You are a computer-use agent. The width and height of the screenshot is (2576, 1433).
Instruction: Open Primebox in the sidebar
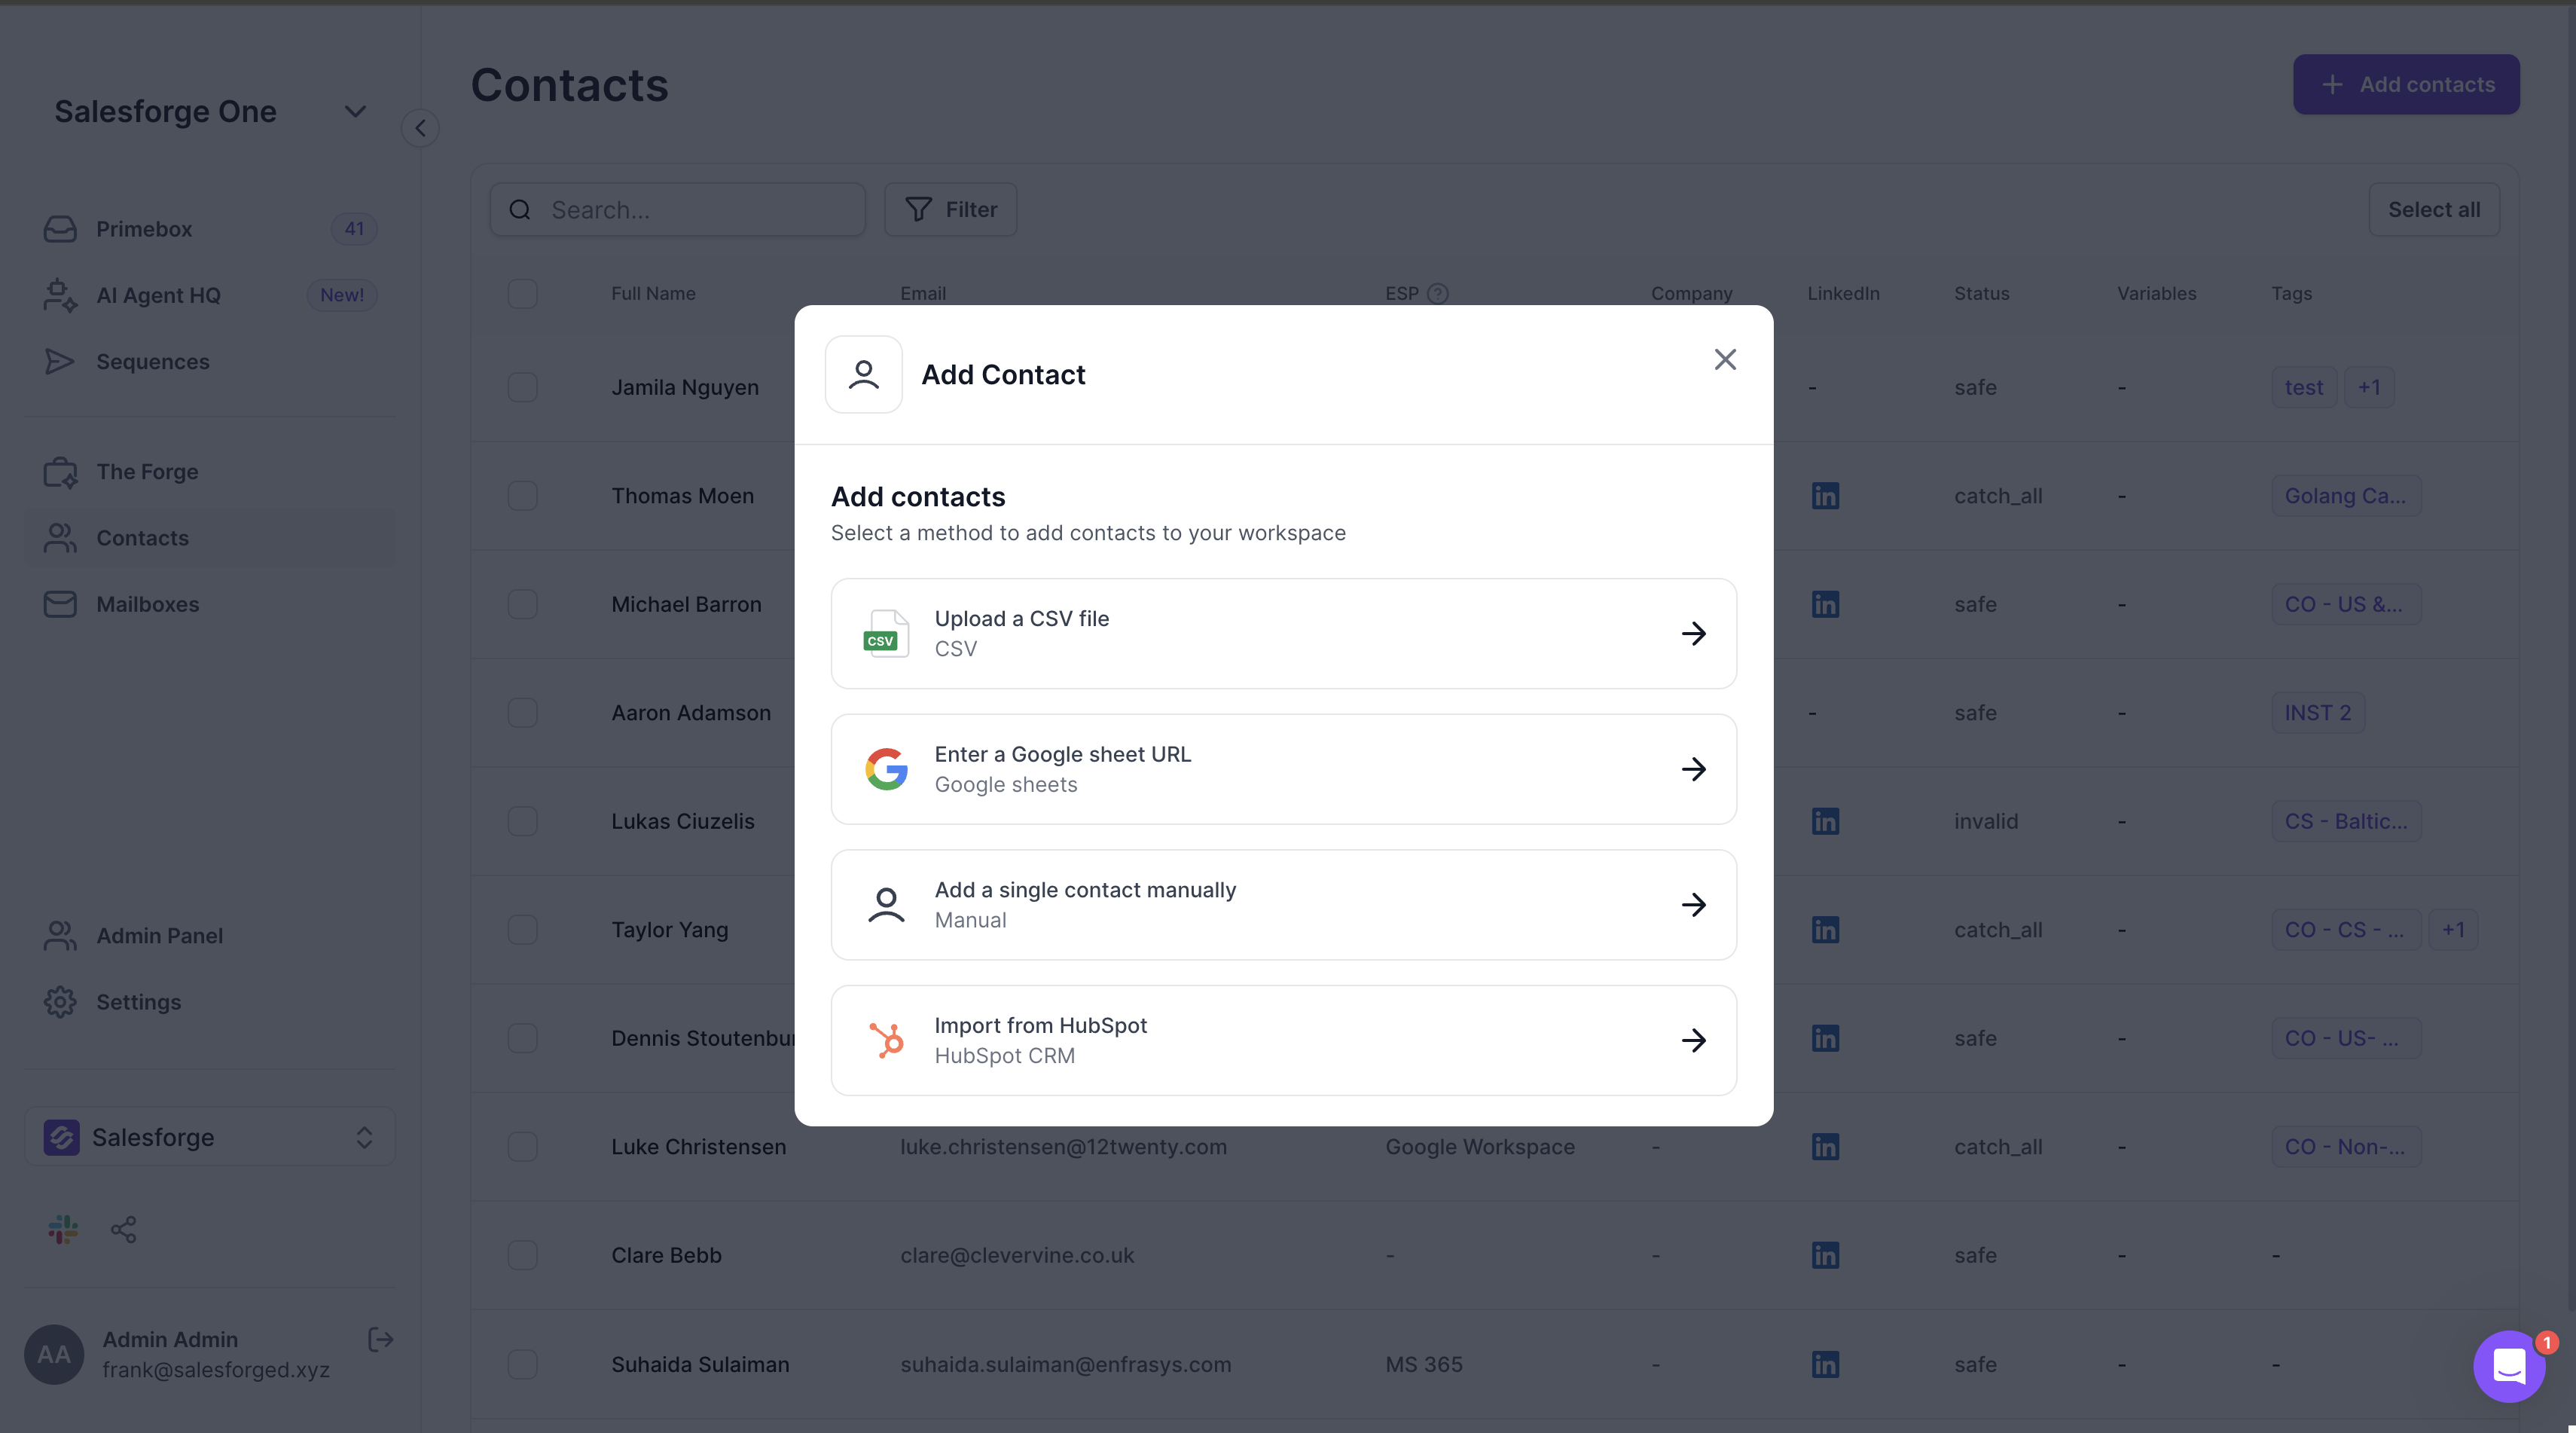pyautogui.click(x=210, y=229)
